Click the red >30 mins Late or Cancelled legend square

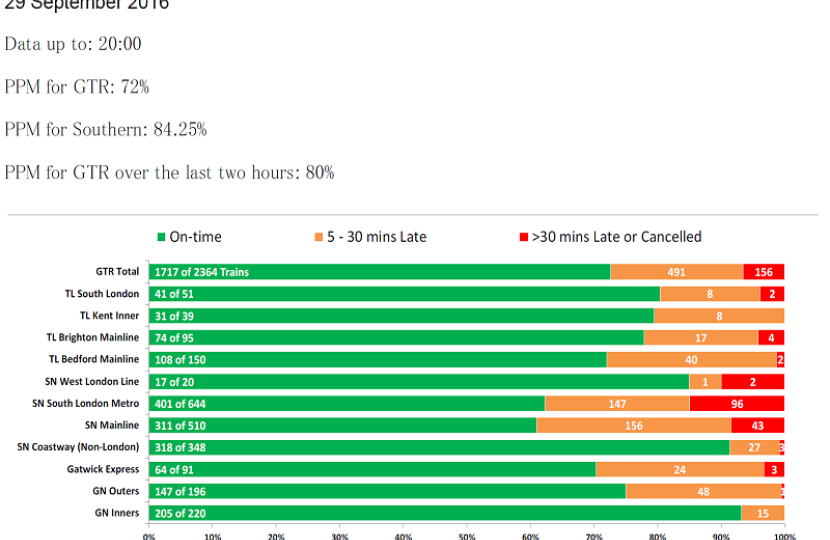point(522,237)
